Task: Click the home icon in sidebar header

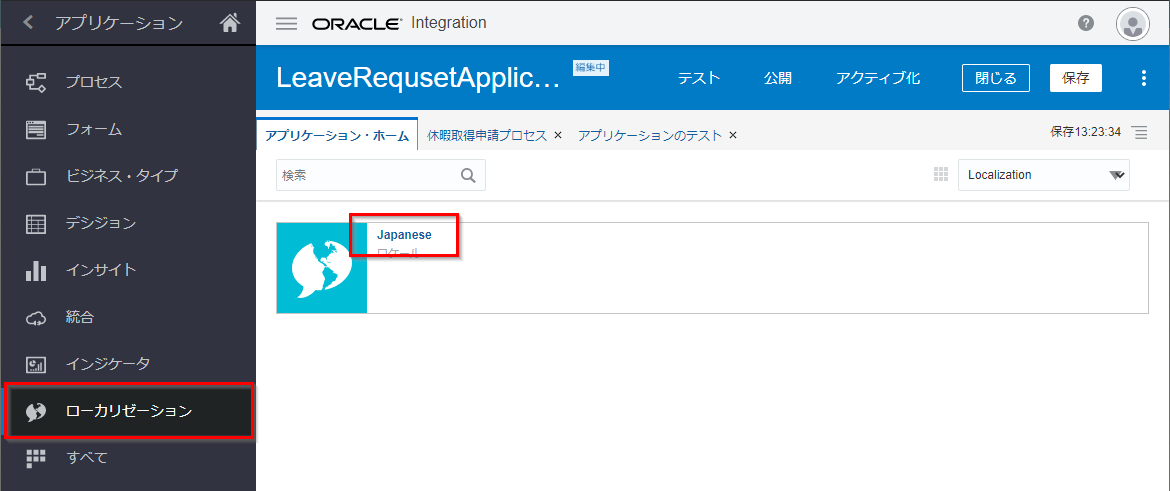Action: click(x=230, y=23)
